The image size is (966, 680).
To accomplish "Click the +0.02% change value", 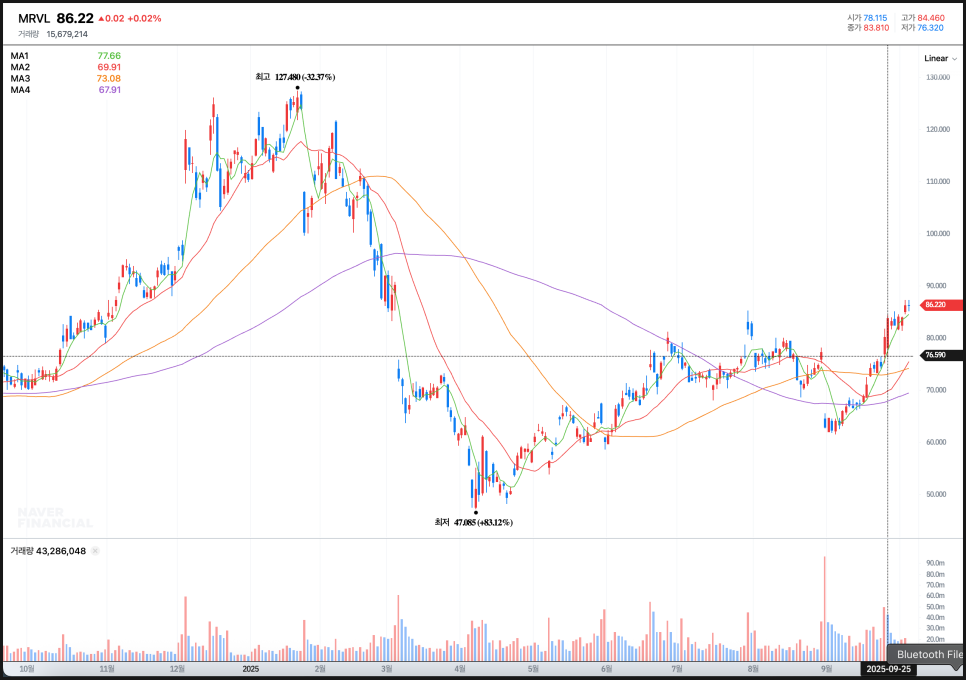I will pyautogui.click(x=144, y=18).
